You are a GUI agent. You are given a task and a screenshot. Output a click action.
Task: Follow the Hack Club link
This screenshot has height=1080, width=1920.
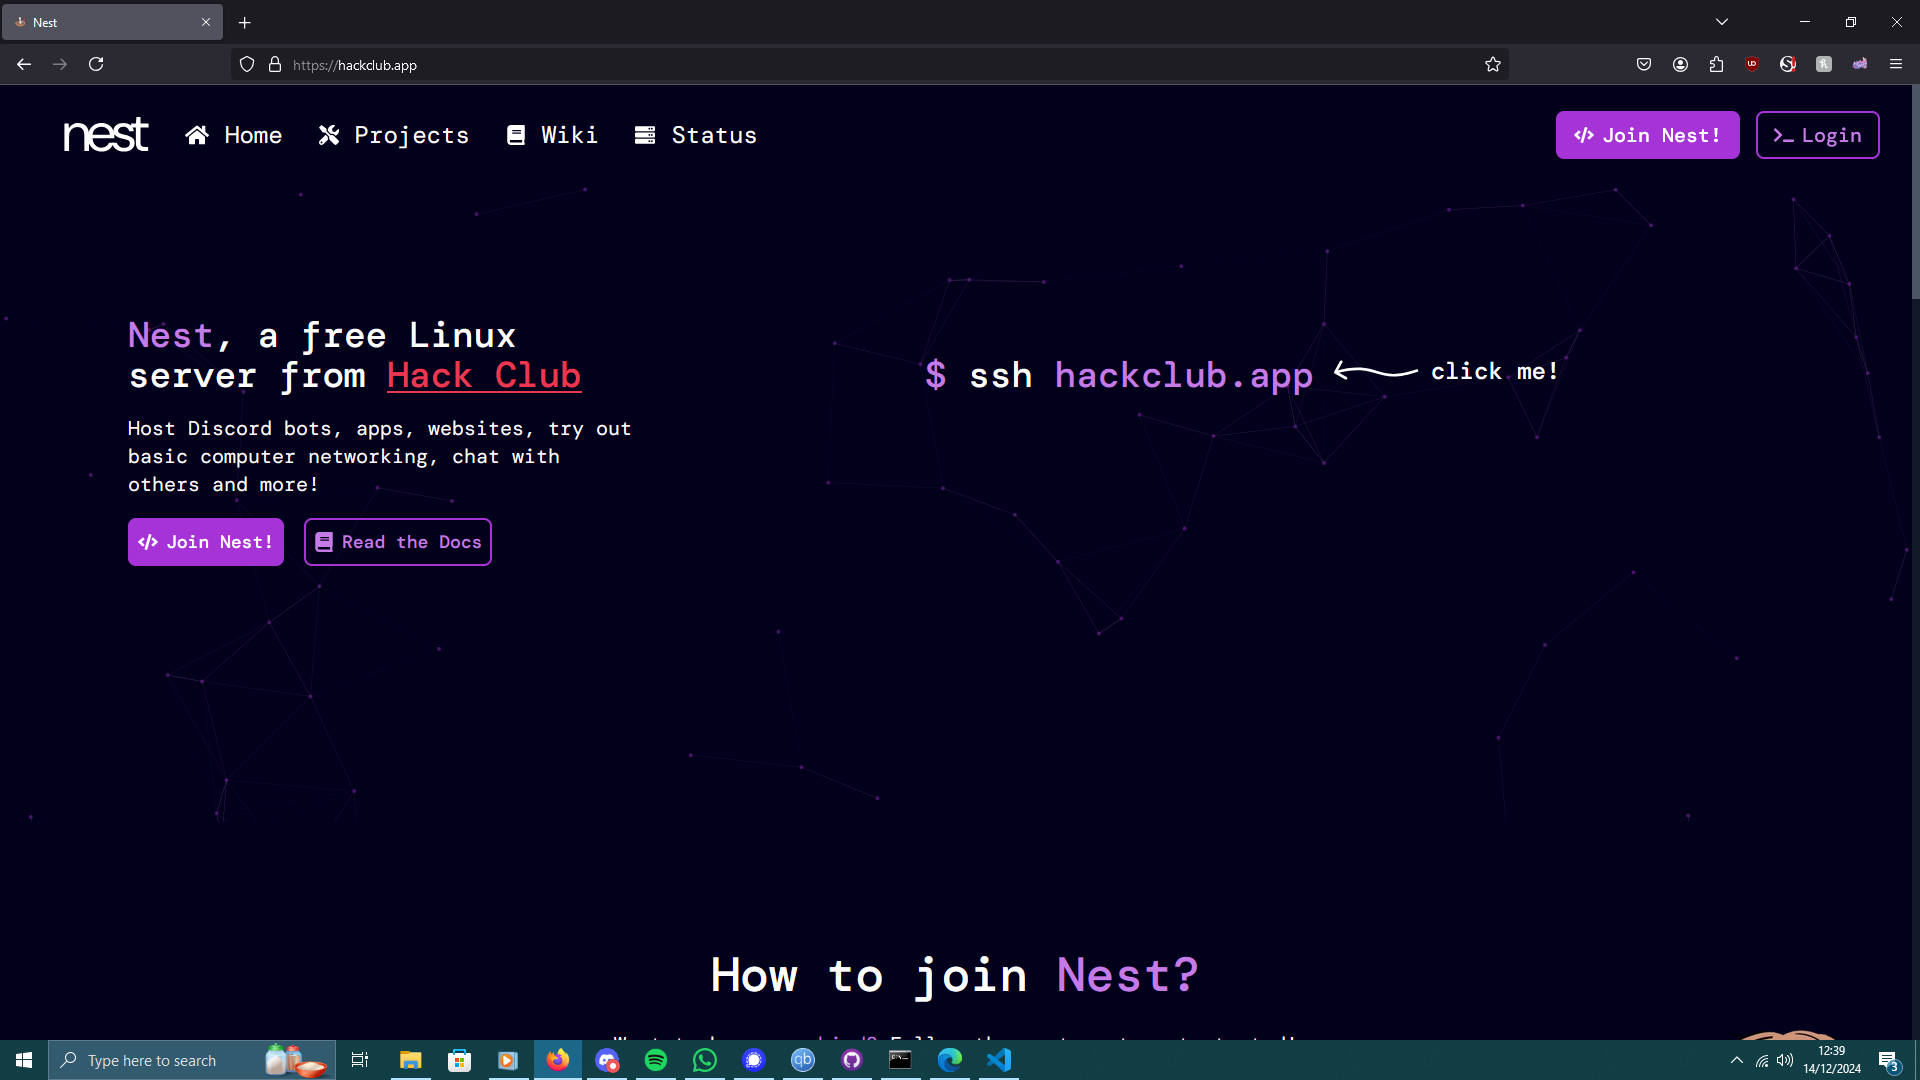(484, 376)
